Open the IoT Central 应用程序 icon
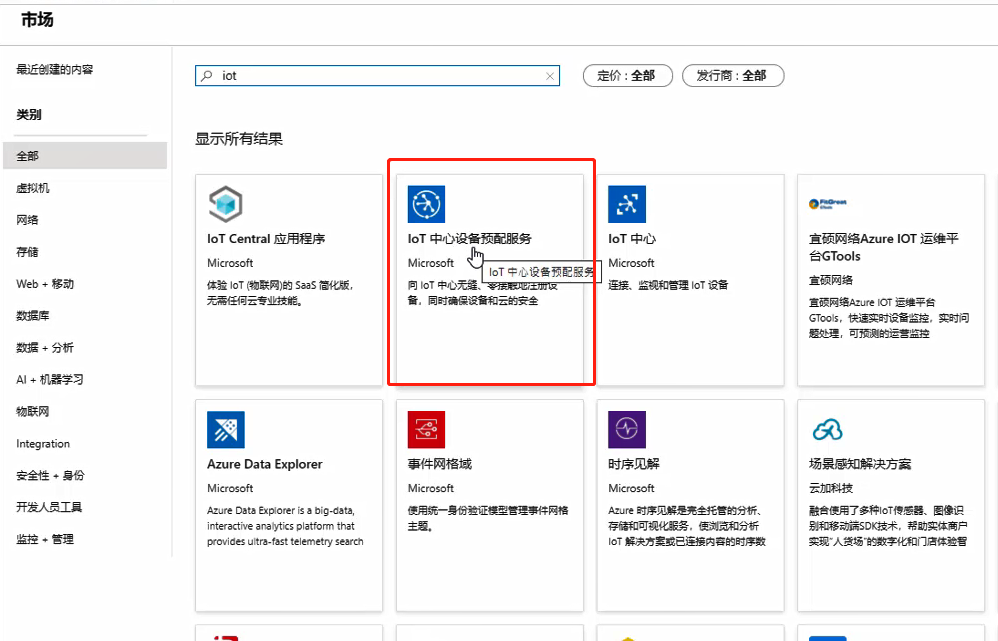998x641 pixels. 225,203
